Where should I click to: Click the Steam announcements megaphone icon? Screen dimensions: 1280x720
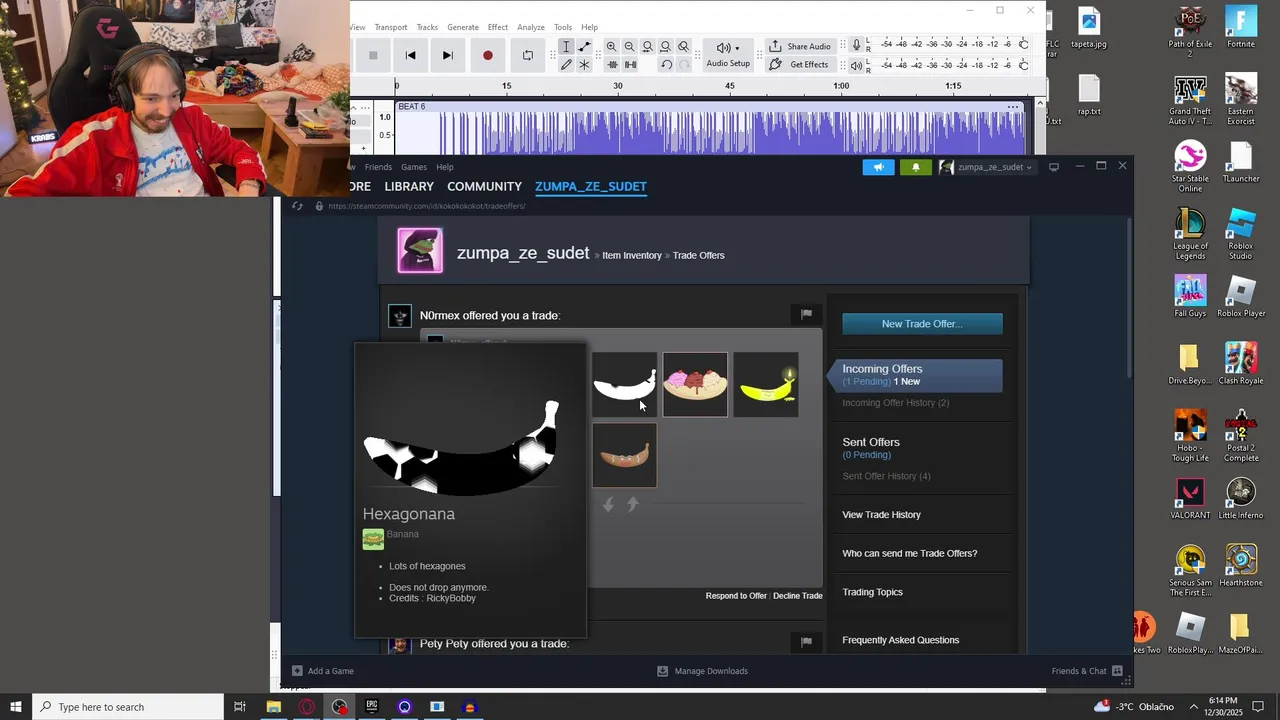[x=879, y=167]
